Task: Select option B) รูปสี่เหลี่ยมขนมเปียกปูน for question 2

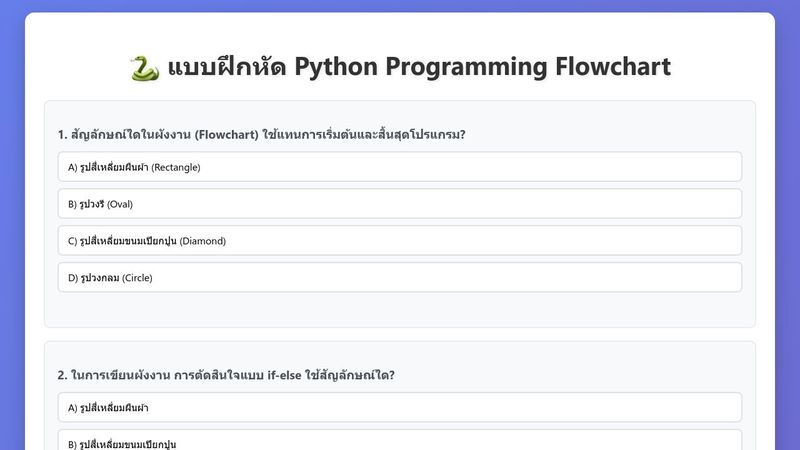Action: [399, 441]
